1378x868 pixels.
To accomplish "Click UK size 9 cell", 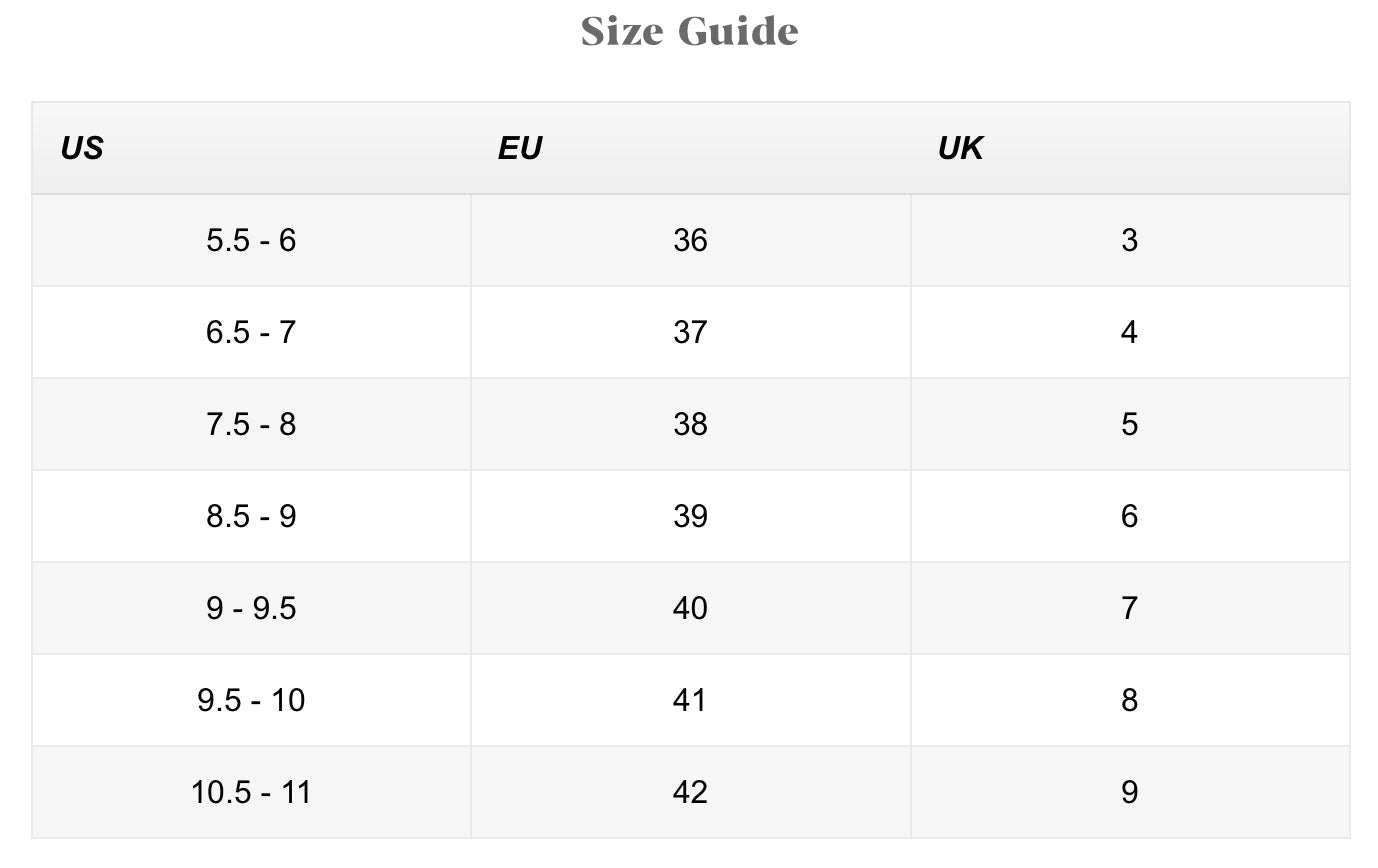I will 1129,792.
